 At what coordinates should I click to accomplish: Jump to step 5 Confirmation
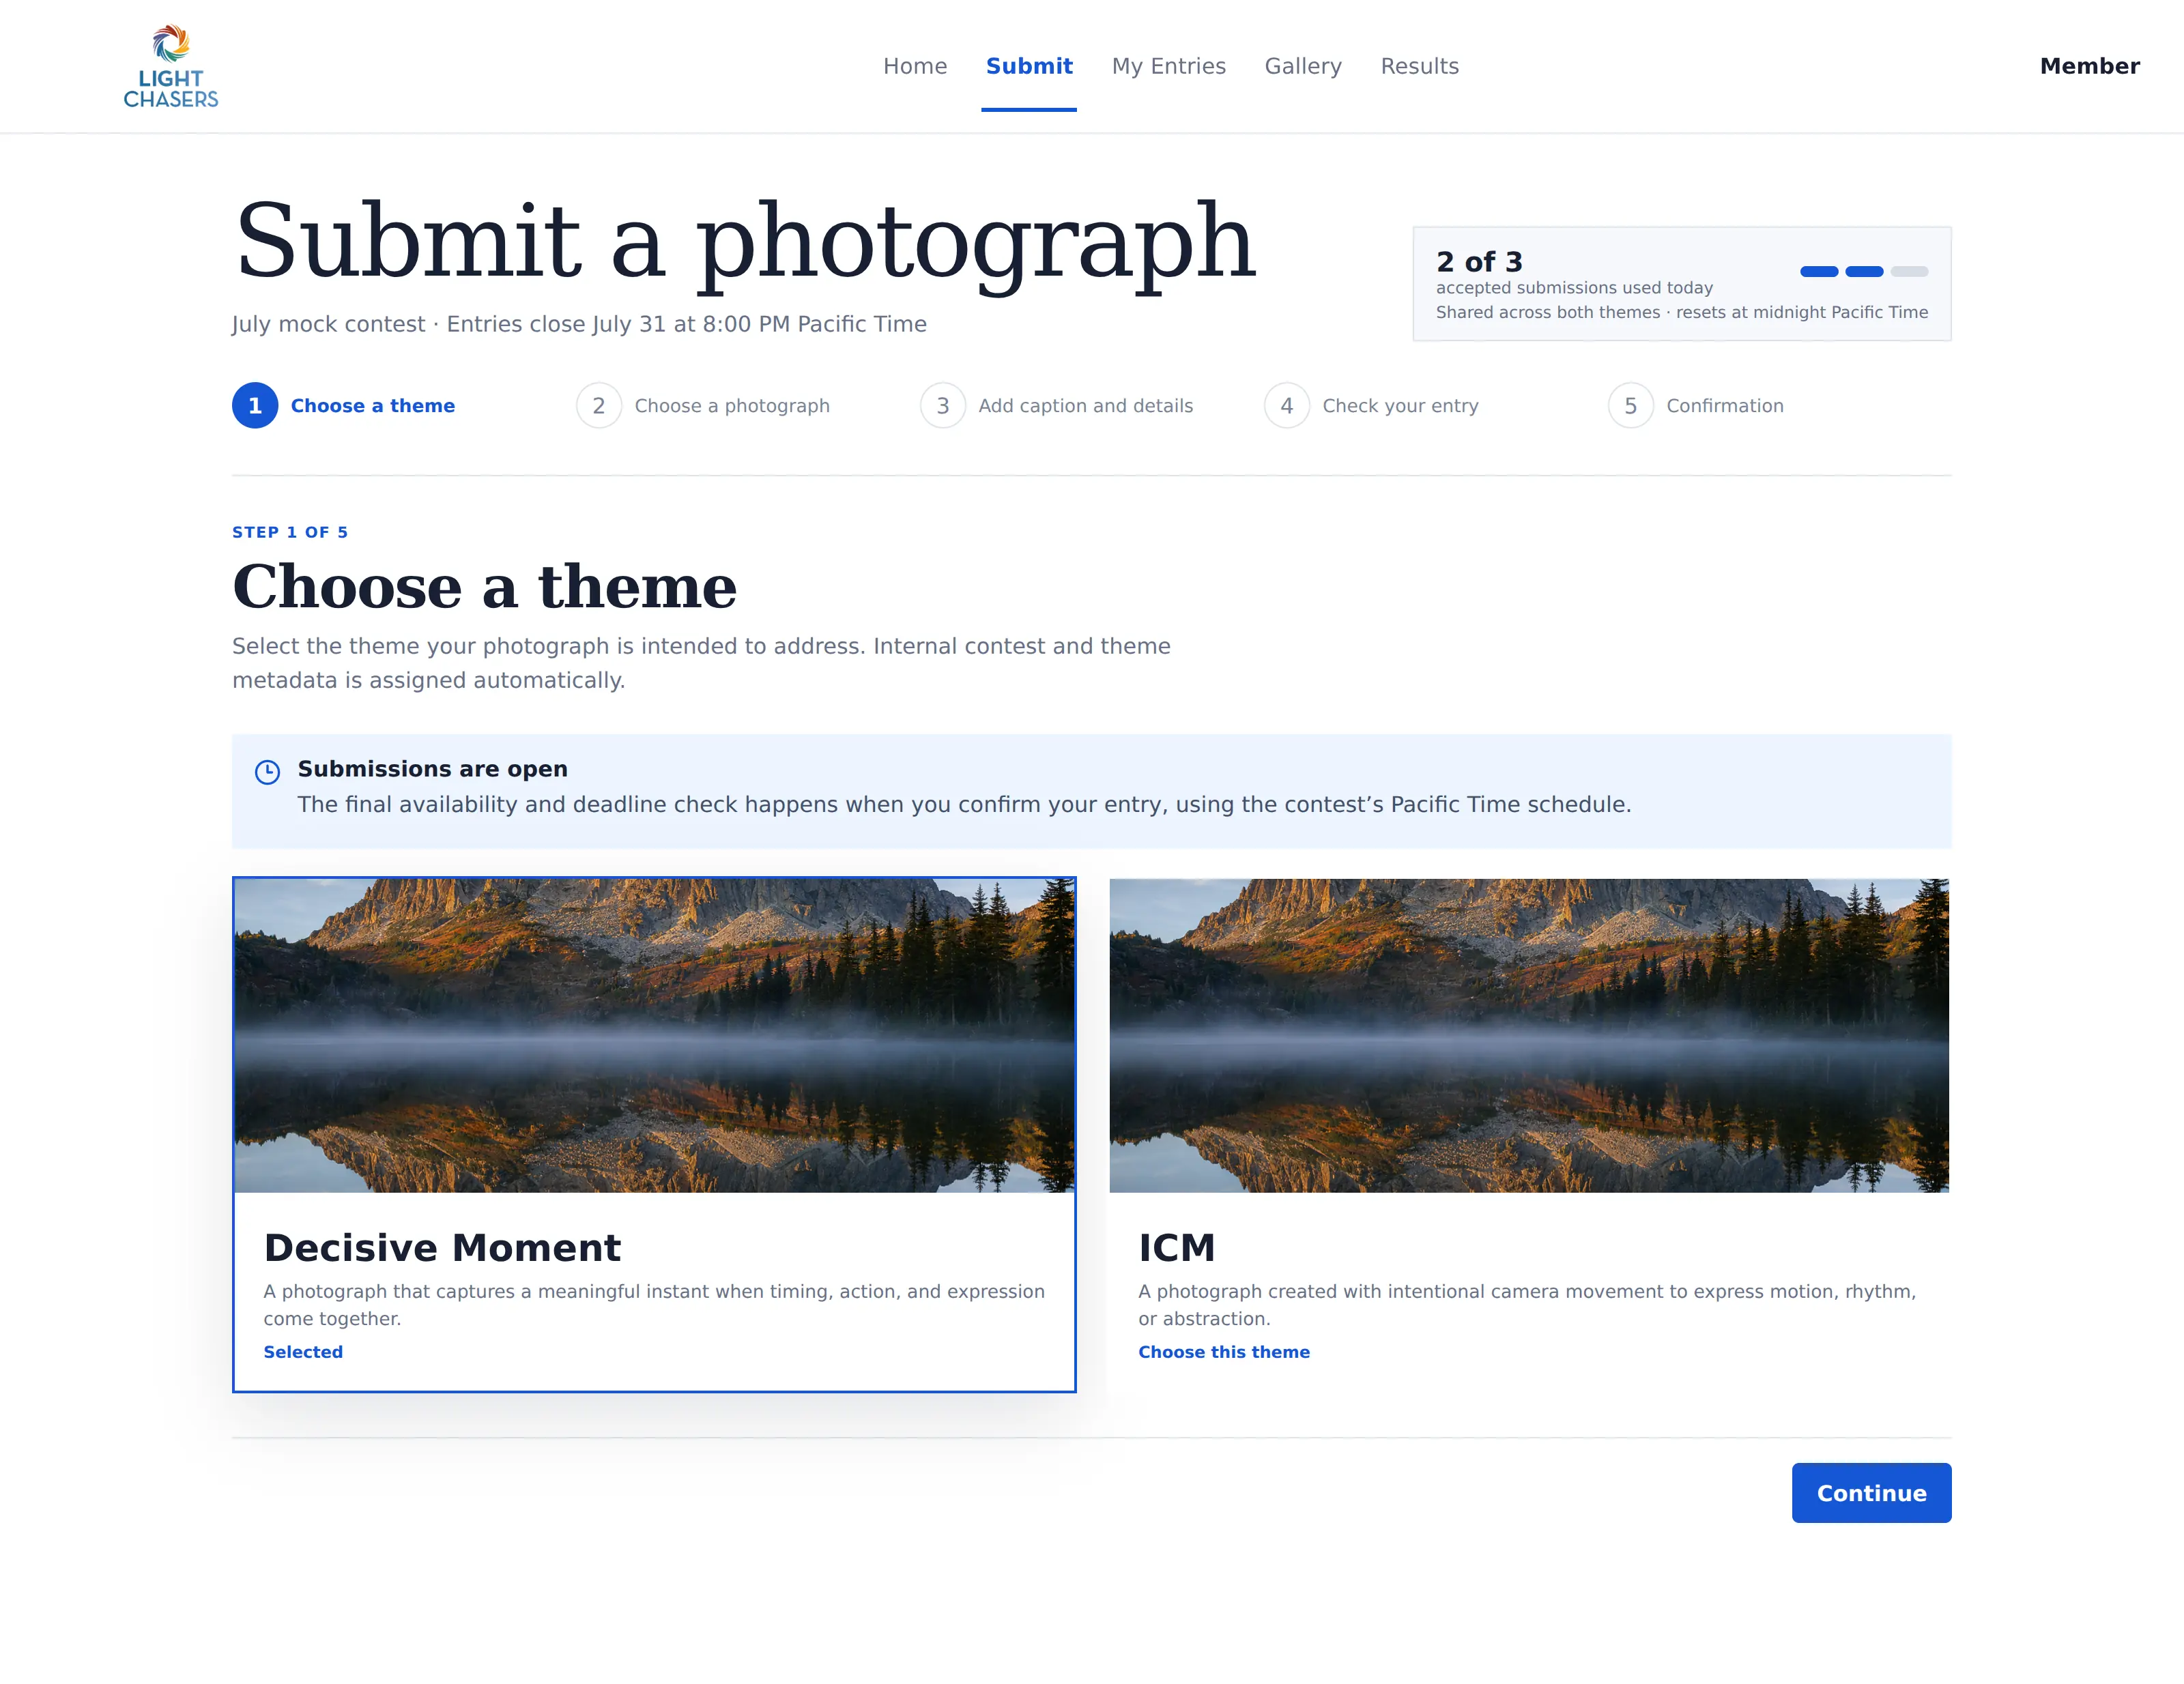pos(1696,406)
